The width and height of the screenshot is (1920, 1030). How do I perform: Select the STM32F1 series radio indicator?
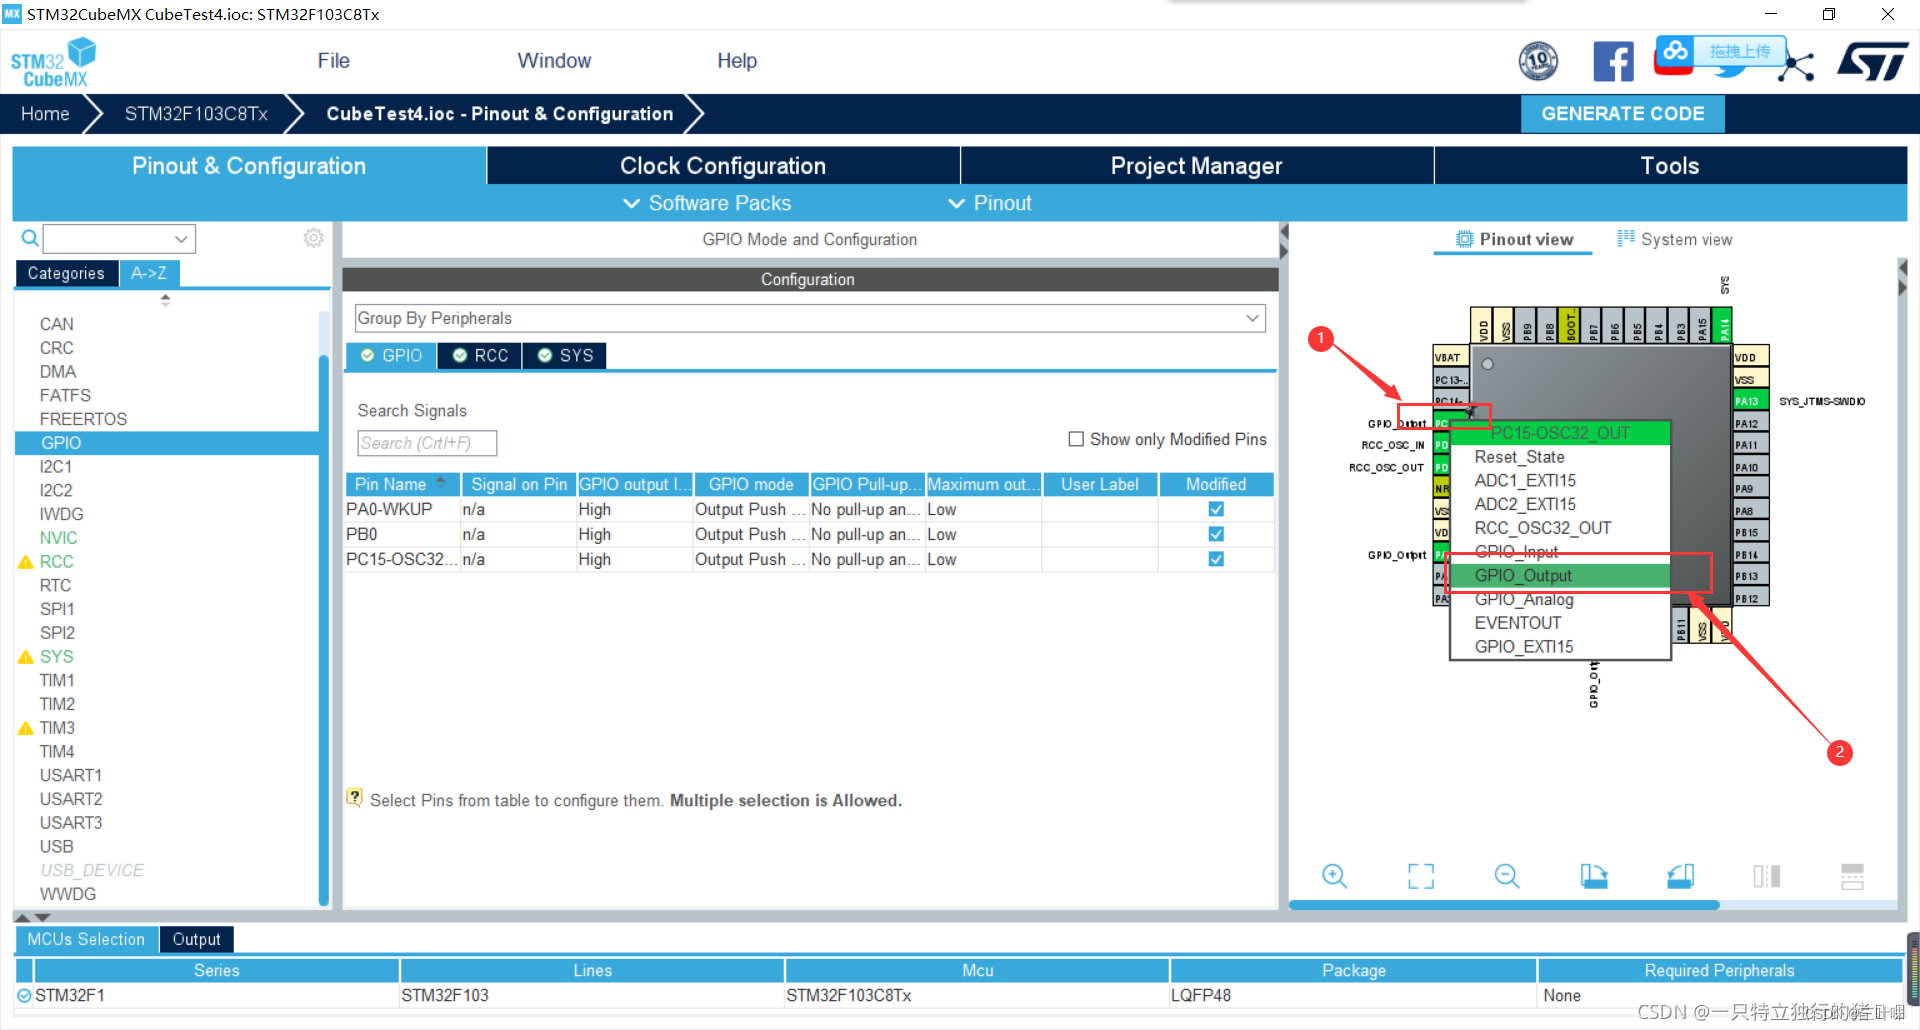click(x=24, y=995)
